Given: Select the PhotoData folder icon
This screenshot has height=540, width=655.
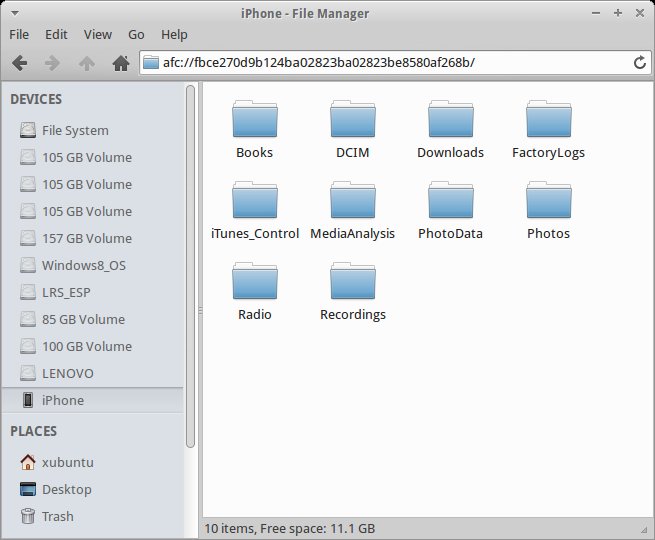Looking at the screenshot, I should pos(450,201).
